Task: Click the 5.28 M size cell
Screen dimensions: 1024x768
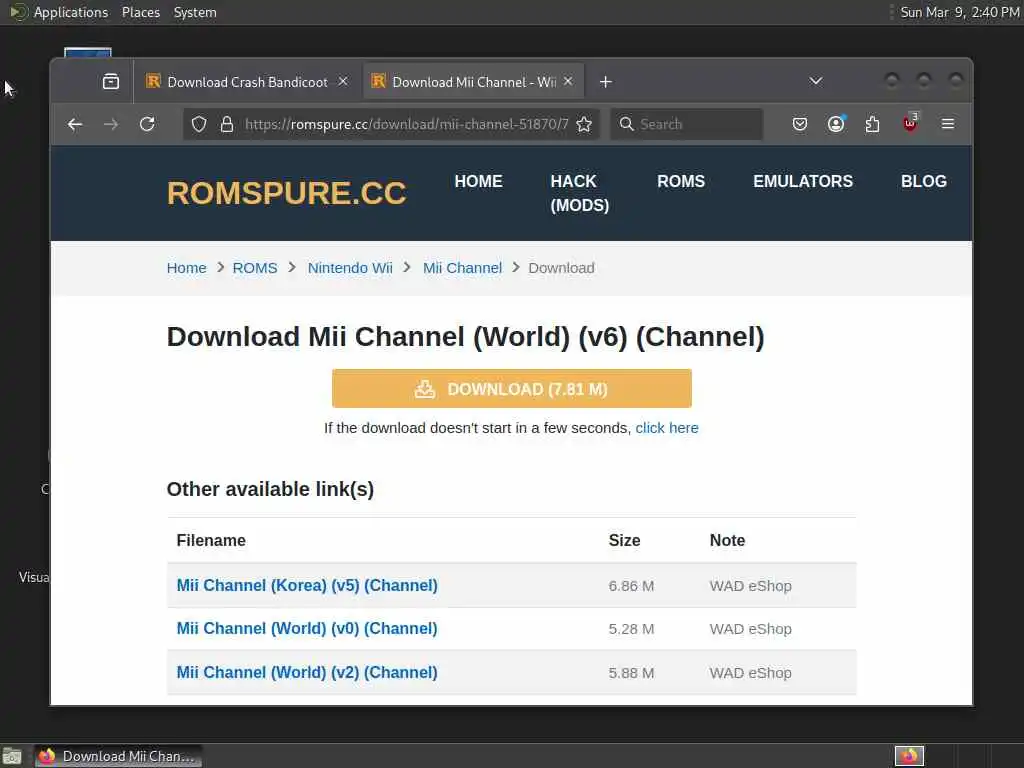Action: coord(631,629)
